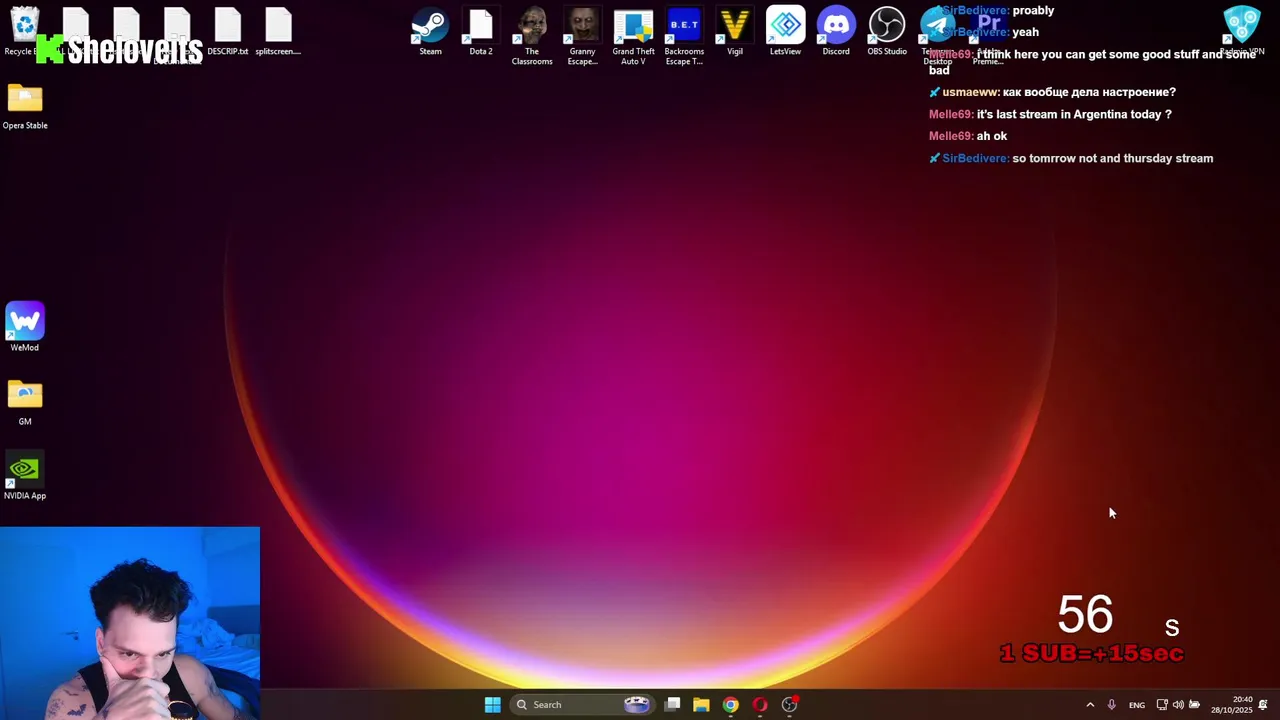Image resolution: width=1280 pixels, height=720 pixels.
Task: Open Google Chrome from the taskbar
Action: (731, 704)
